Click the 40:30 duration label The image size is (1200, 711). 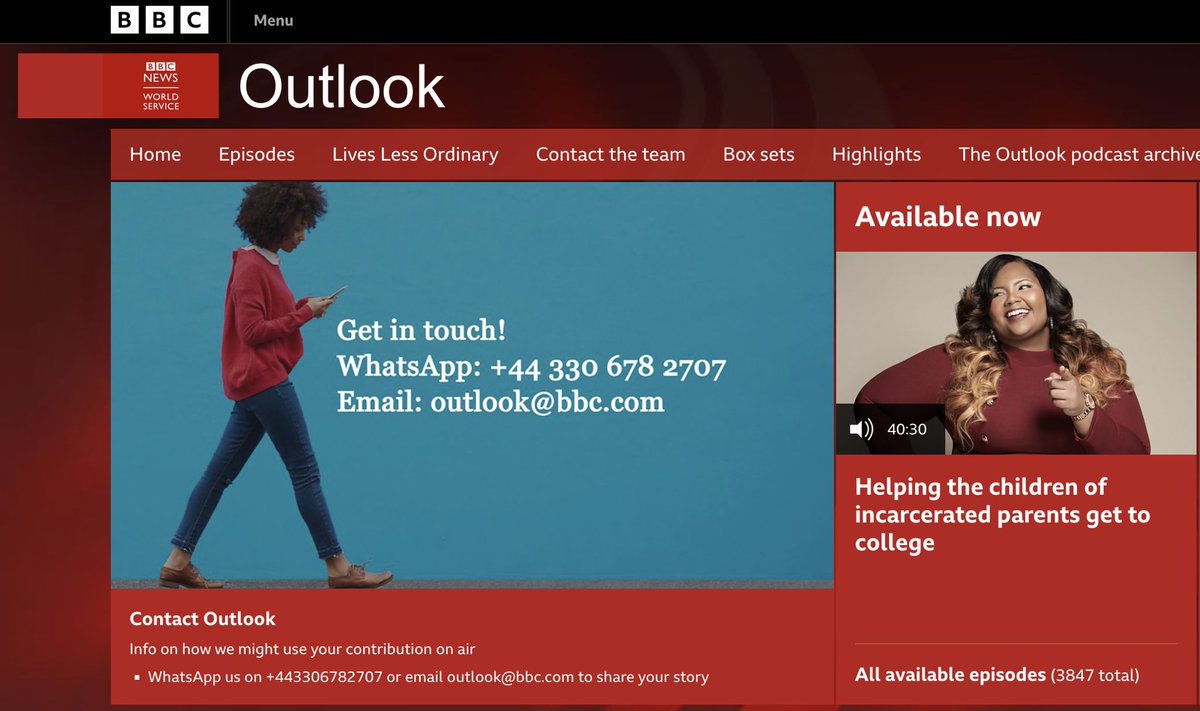[x=907, y=429]
